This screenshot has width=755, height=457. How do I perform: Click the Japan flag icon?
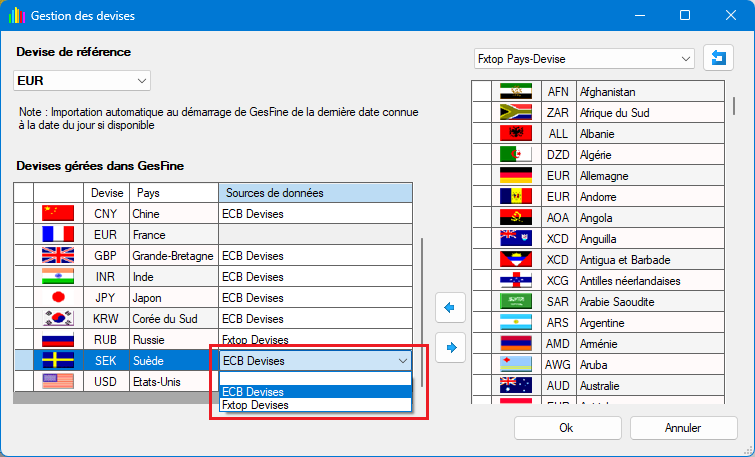58,297
